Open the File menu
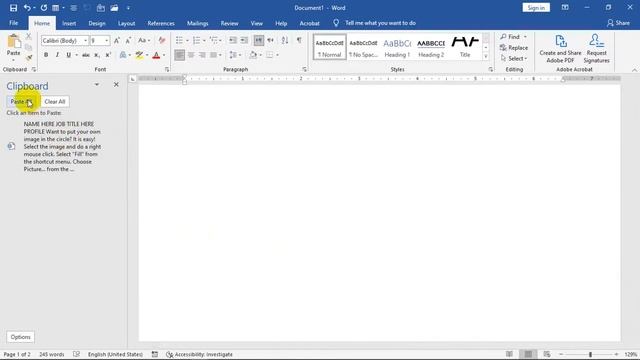 [13, 23]
